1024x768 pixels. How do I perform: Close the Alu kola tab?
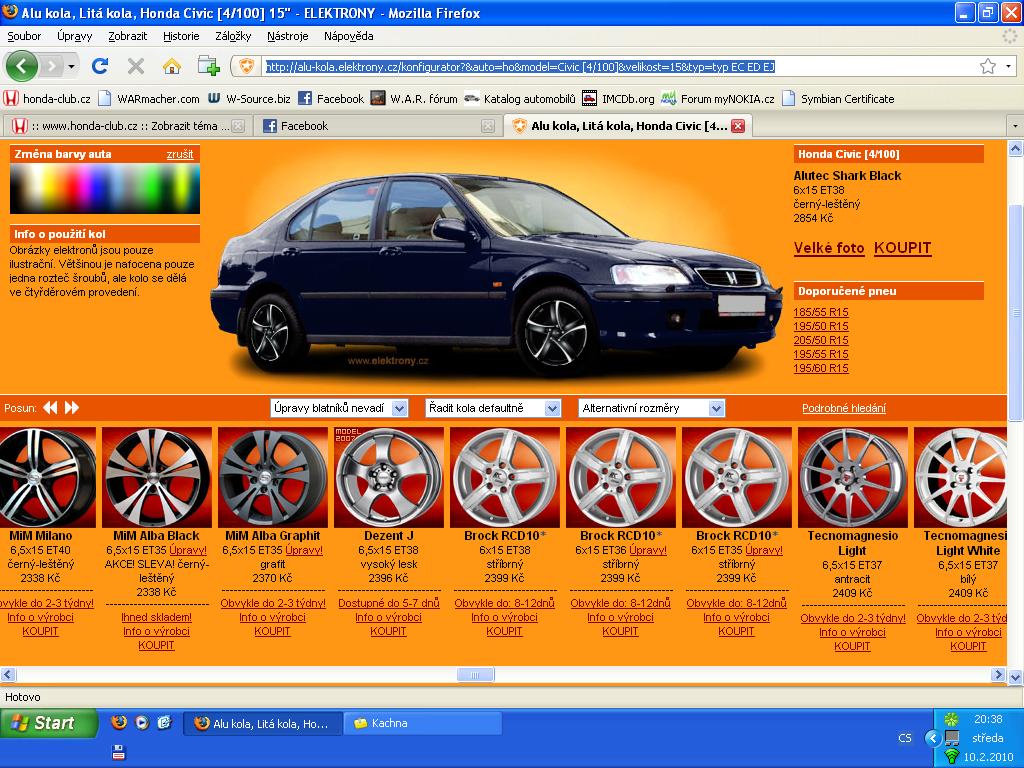tap(738, 126)
